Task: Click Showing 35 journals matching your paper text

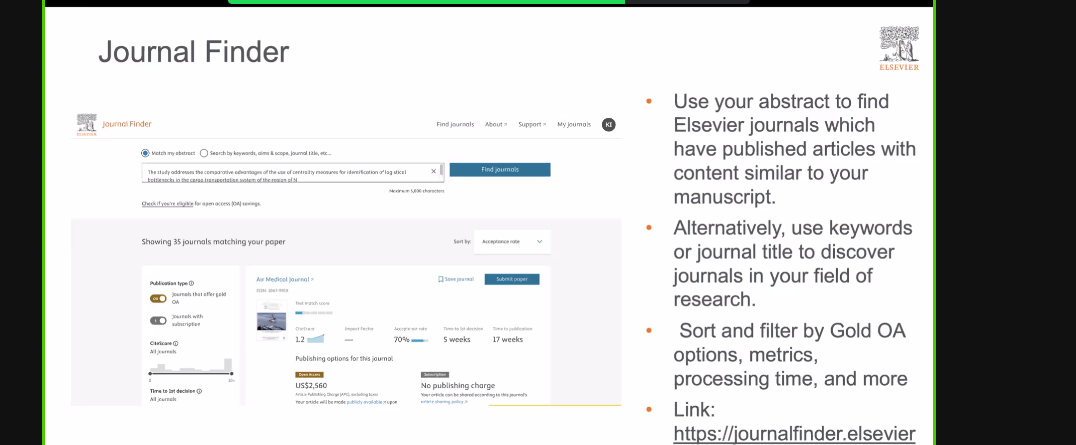Action: click(x=213, y=242)
